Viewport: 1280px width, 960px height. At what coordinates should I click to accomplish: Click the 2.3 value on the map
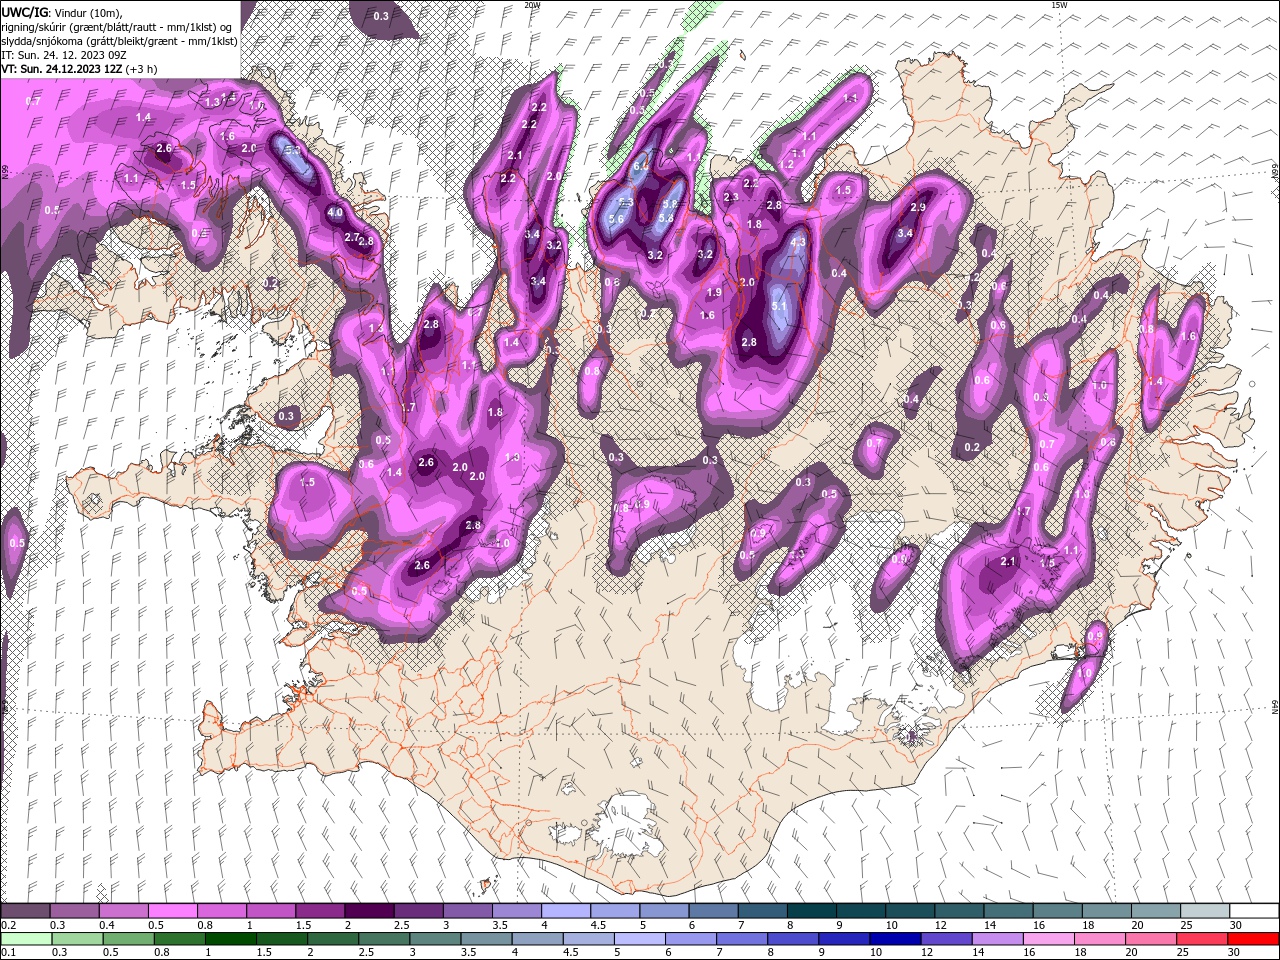[x=731, y=197]
